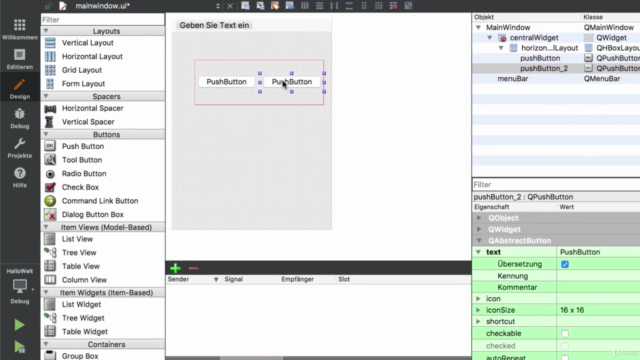Collapse the Layouts category in widget box
640x360 pixels.
[x=46, y=31]
